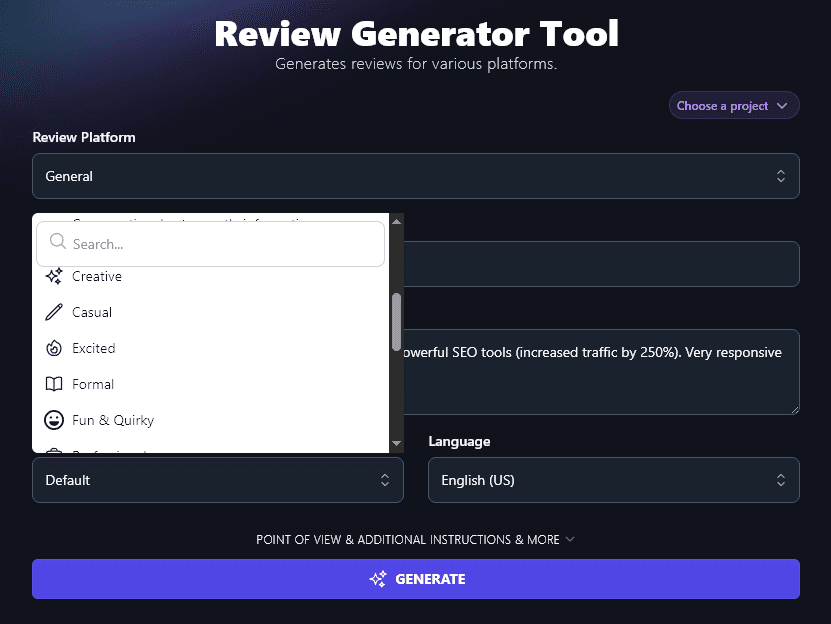Click the pencil icon next to Casual
This screenshot has height=624, width=831.
[x=54, y=312]
